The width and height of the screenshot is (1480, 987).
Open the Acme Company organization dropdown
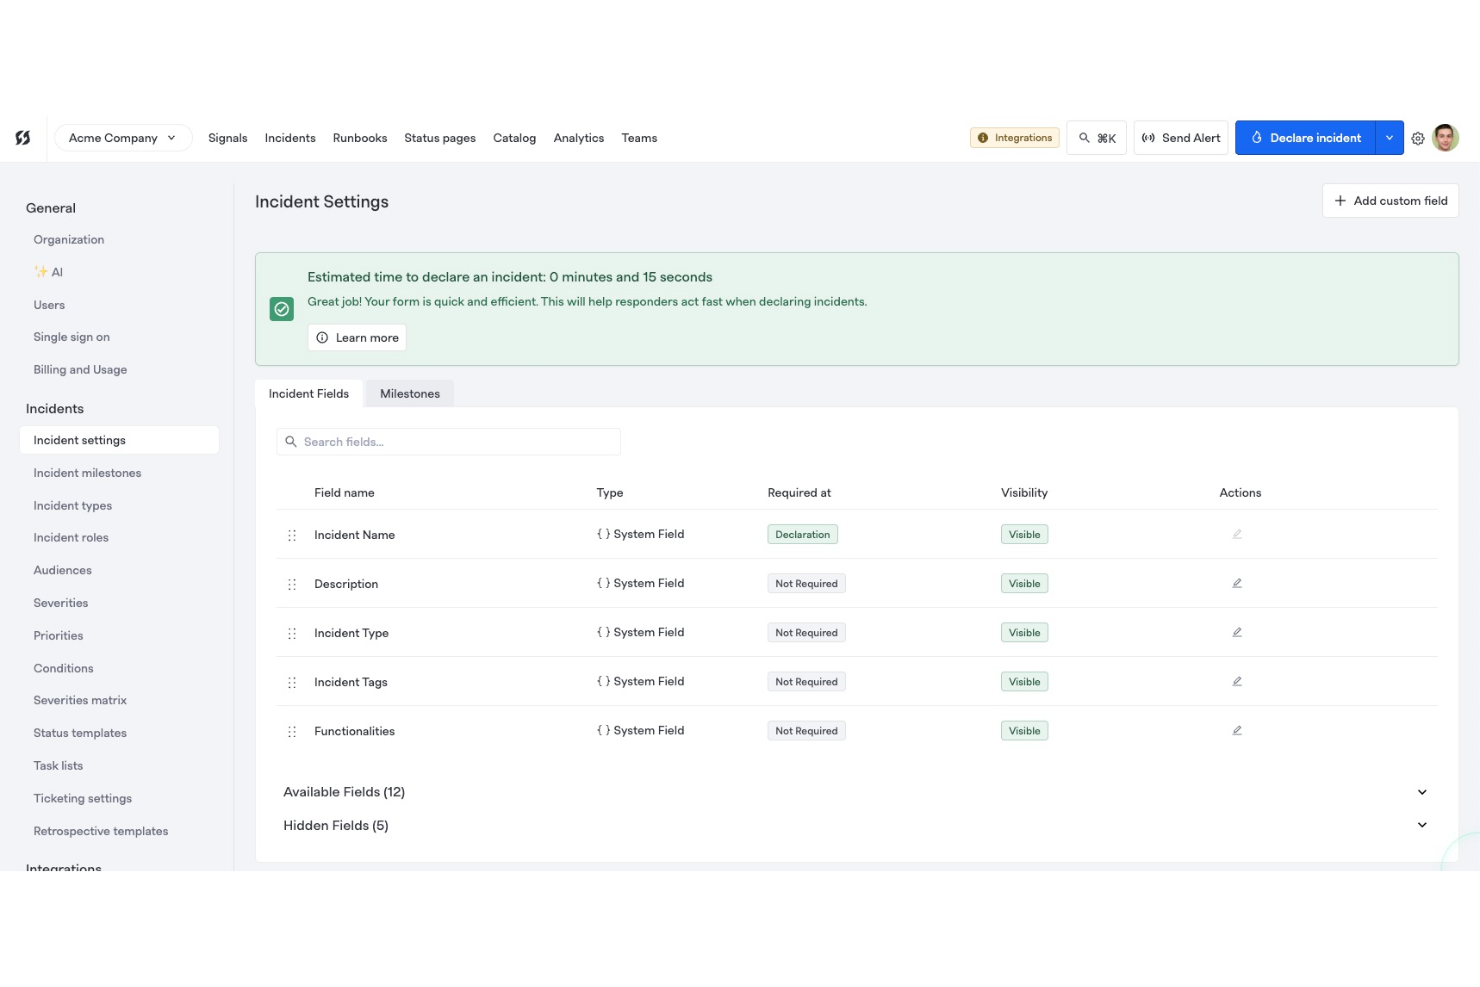coord(123,138)
